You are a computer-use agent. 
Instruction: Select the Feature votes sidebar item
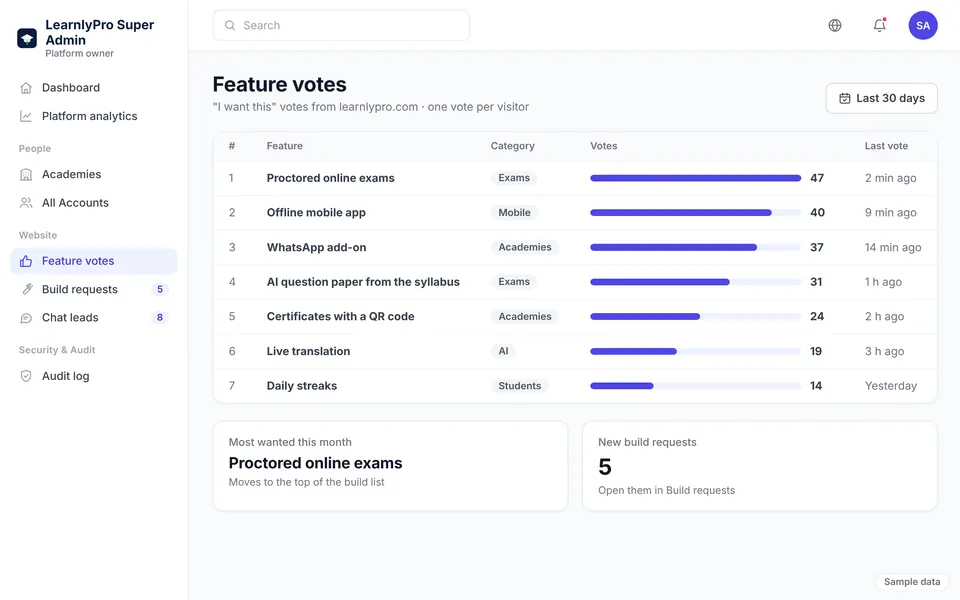coord(94,261)
